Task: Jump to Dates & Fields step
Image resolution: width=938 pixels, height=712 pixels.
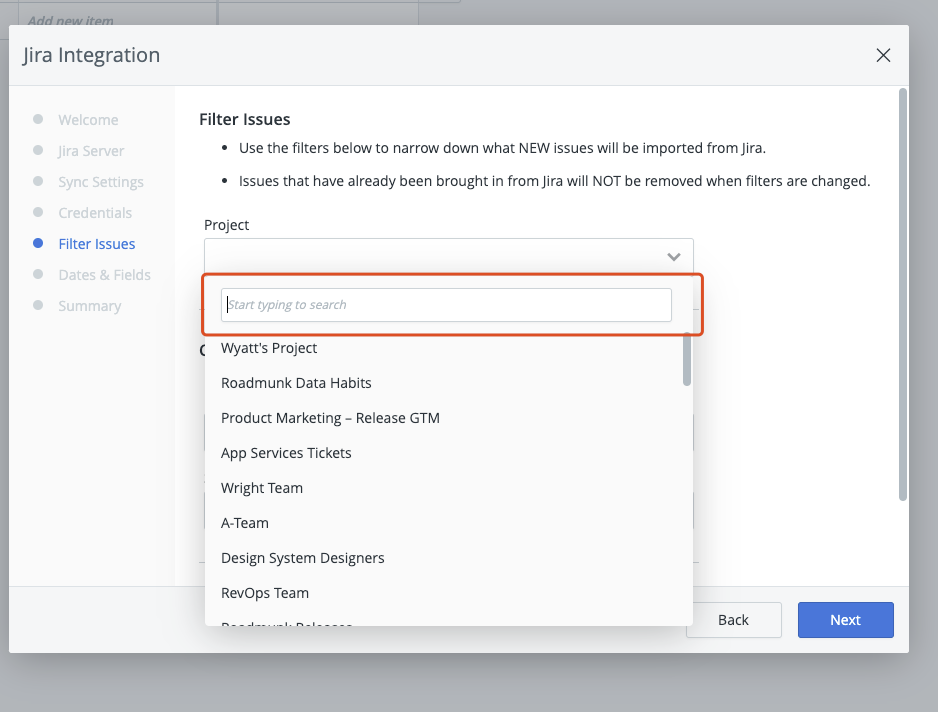Action: (104, 275)
